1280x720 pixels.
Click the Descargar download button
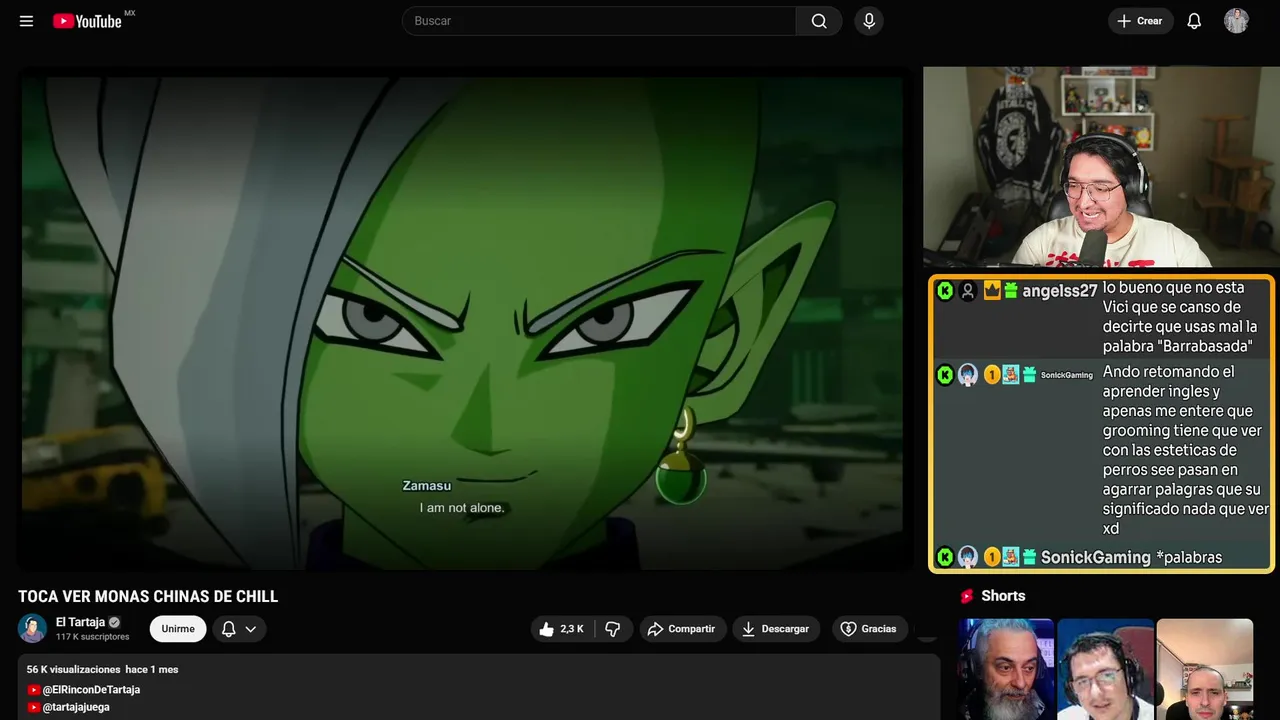776,629
